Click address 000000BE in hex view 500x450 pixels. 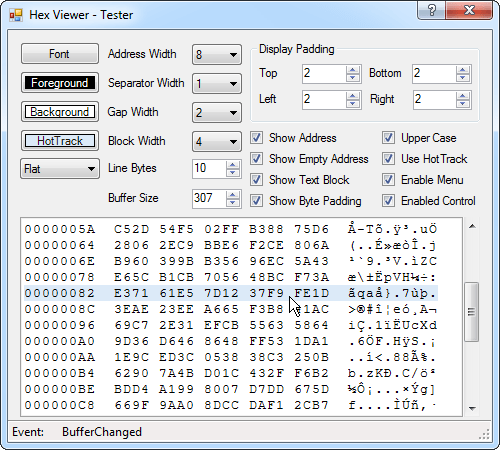(x=60, y=389)
